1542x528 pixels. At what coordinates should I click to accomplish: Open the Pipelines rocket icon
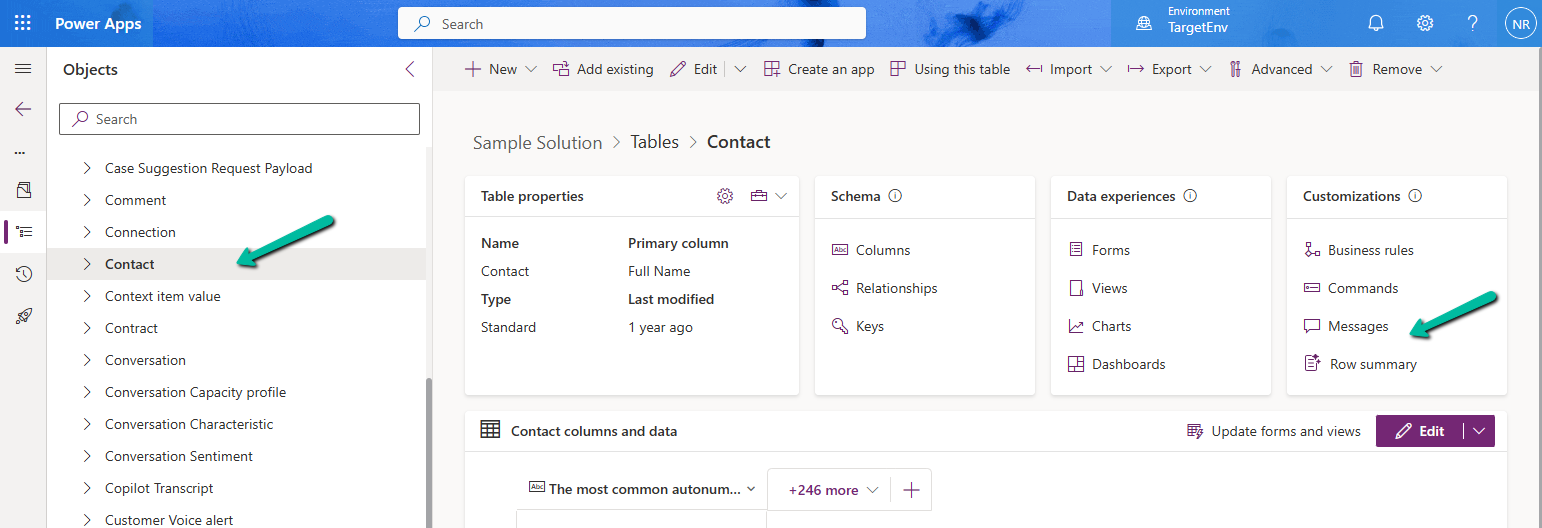tap(24, 316)
